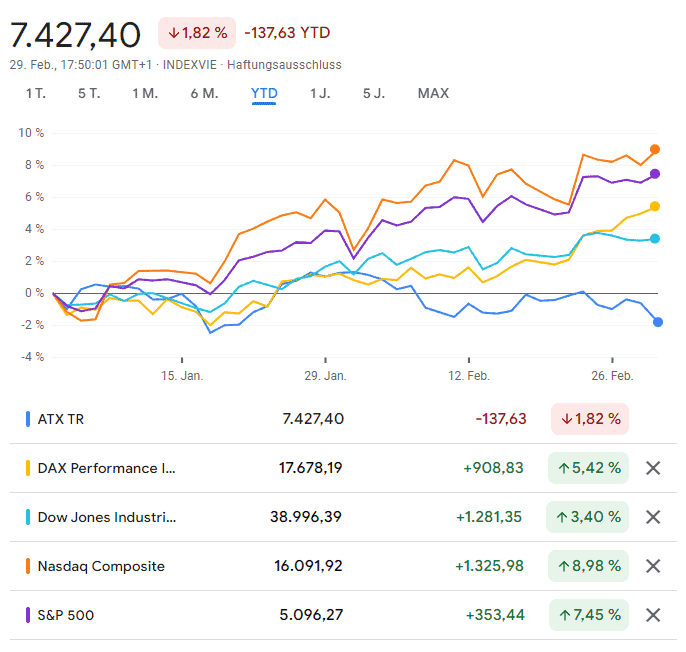The image size is (686, 652).
Task: Click the -4 % y-axis label
Action: pos(33,357)
